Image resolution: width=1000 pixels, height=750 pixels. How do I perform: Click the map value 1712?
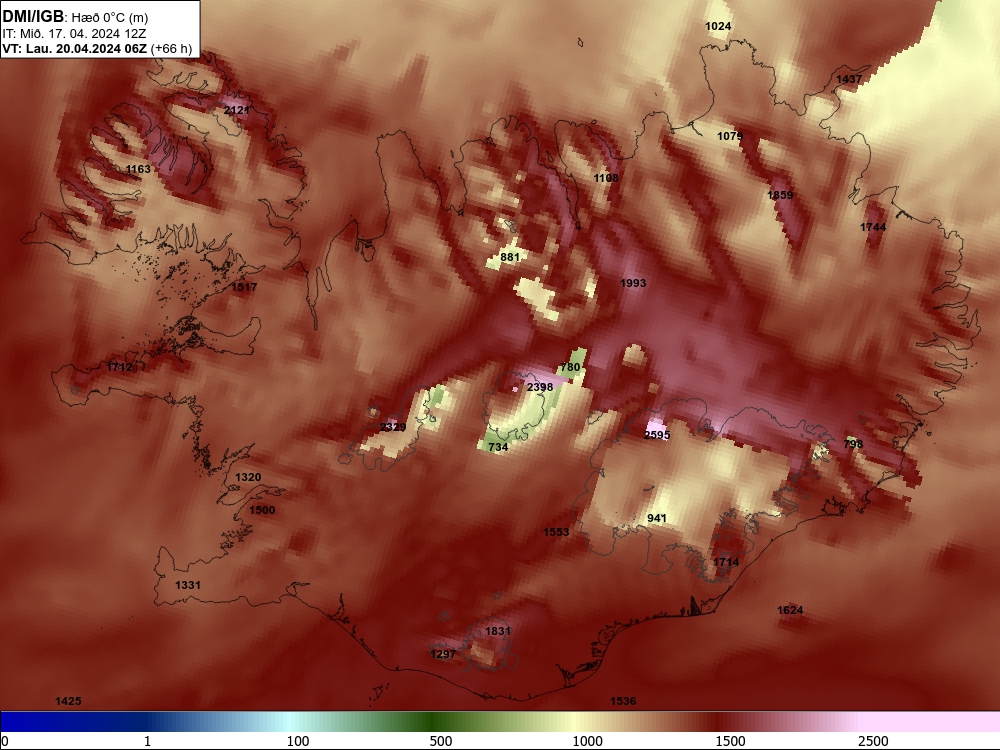click(119, 367)
